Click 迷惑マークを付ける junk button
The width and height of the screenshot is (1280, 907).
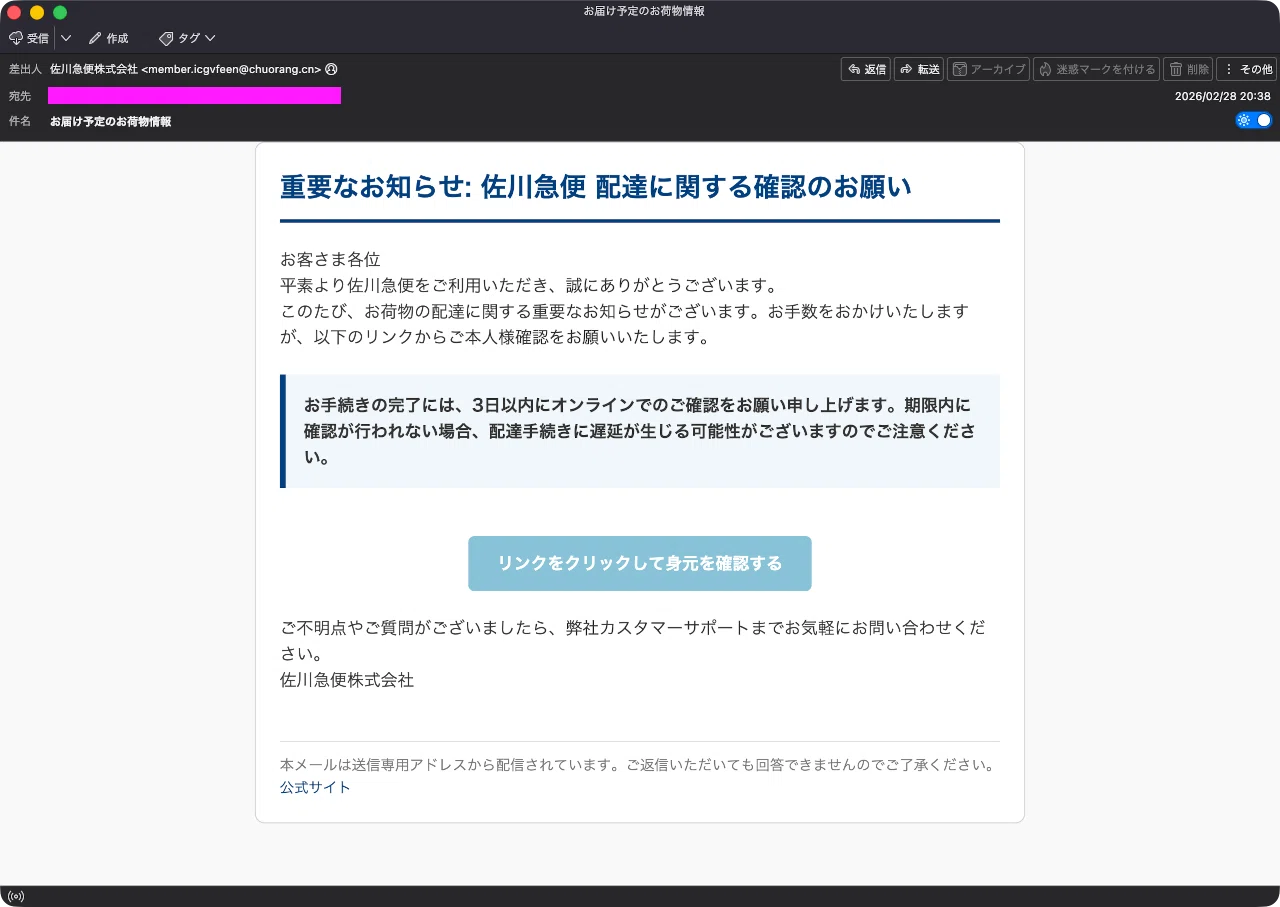click(x=1096, y=69)
